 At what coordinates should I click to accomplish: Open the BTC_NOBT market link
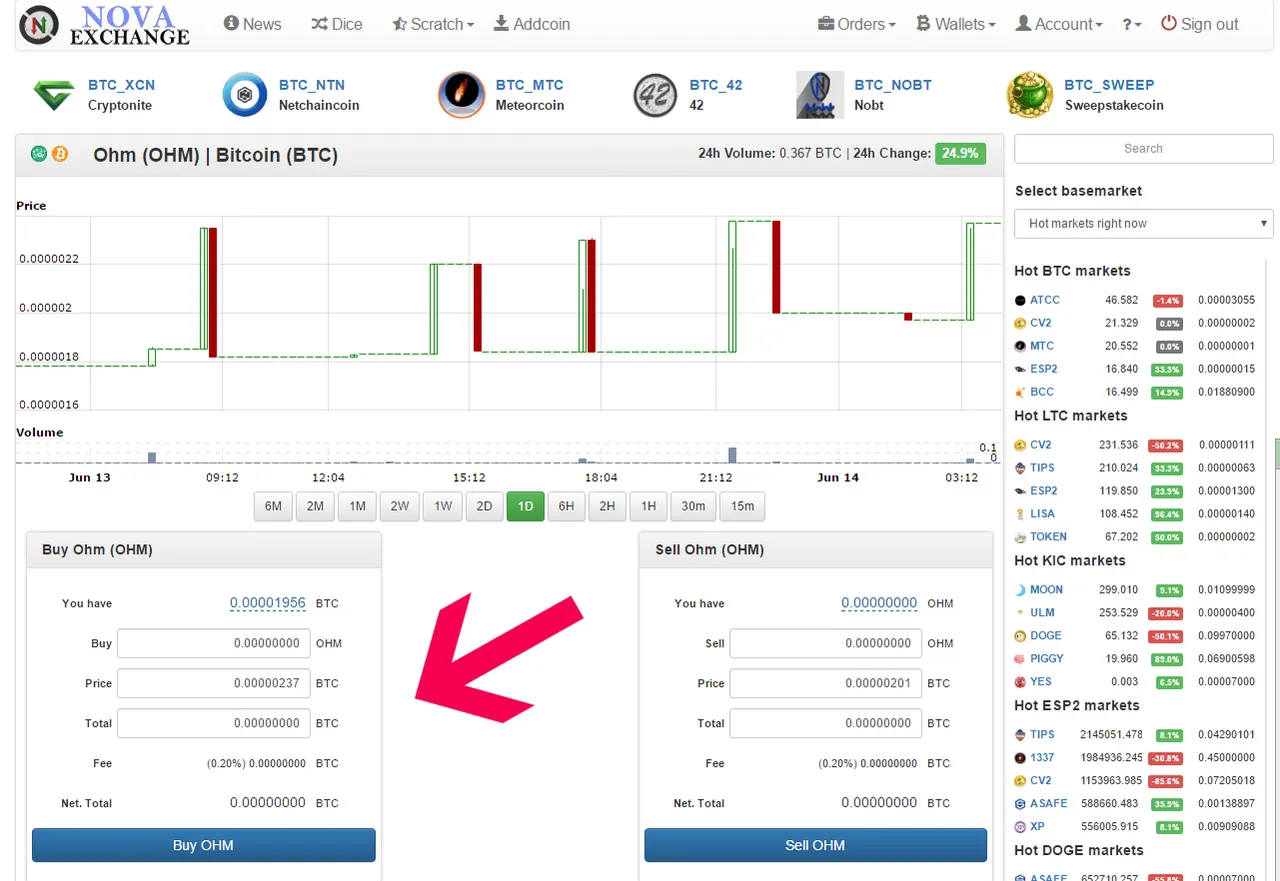893,85
